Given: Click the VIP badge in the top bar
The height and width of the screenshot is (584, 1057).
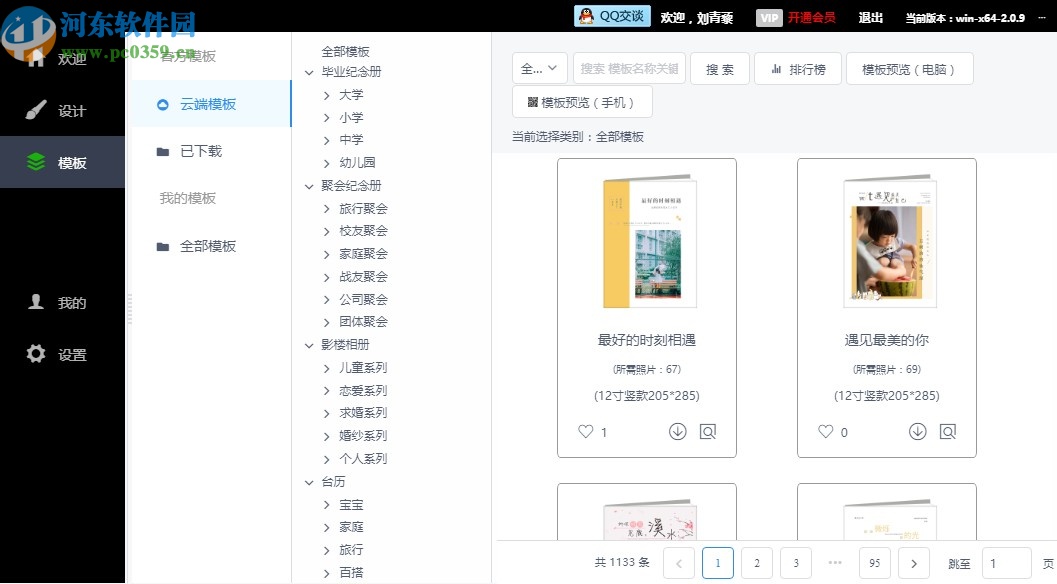Looking at the screenshot, I should coord(769,16).
